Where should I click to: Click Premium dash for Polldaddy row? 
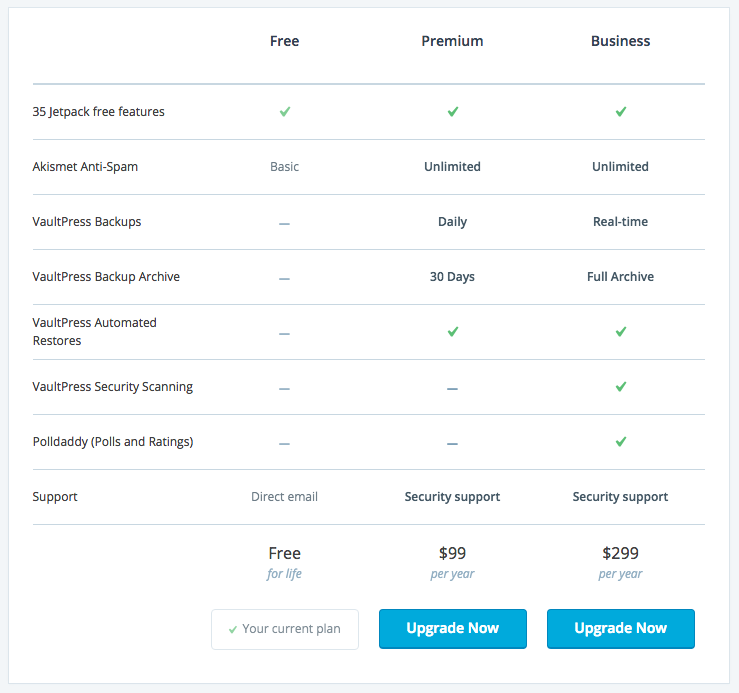452,444
